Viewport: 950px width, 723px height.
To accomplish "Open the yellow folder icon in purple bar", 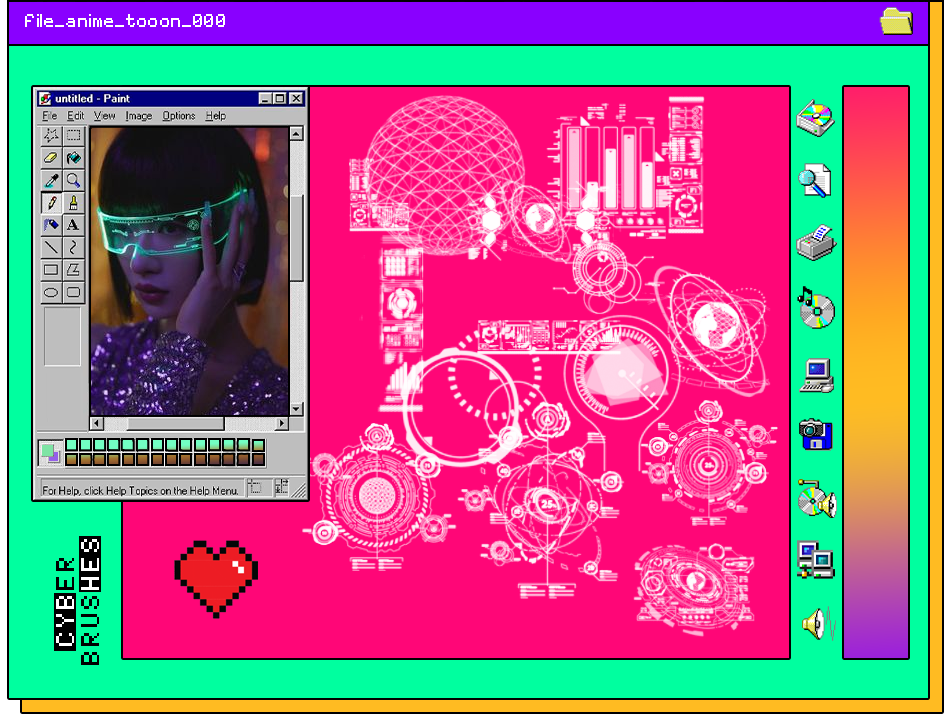I will [896, 21].
